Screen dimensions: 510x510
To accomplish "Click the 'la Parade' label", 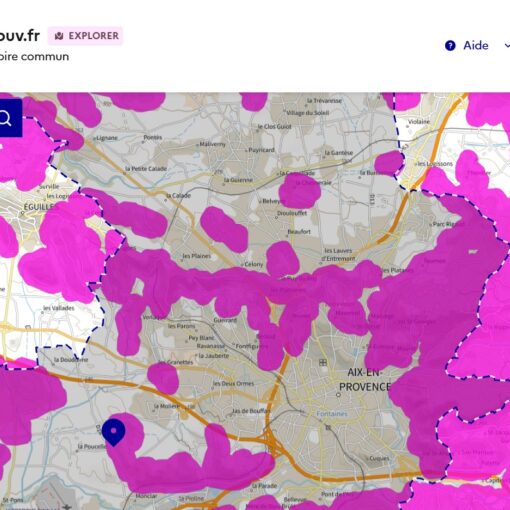I will [x=264, y=486].
